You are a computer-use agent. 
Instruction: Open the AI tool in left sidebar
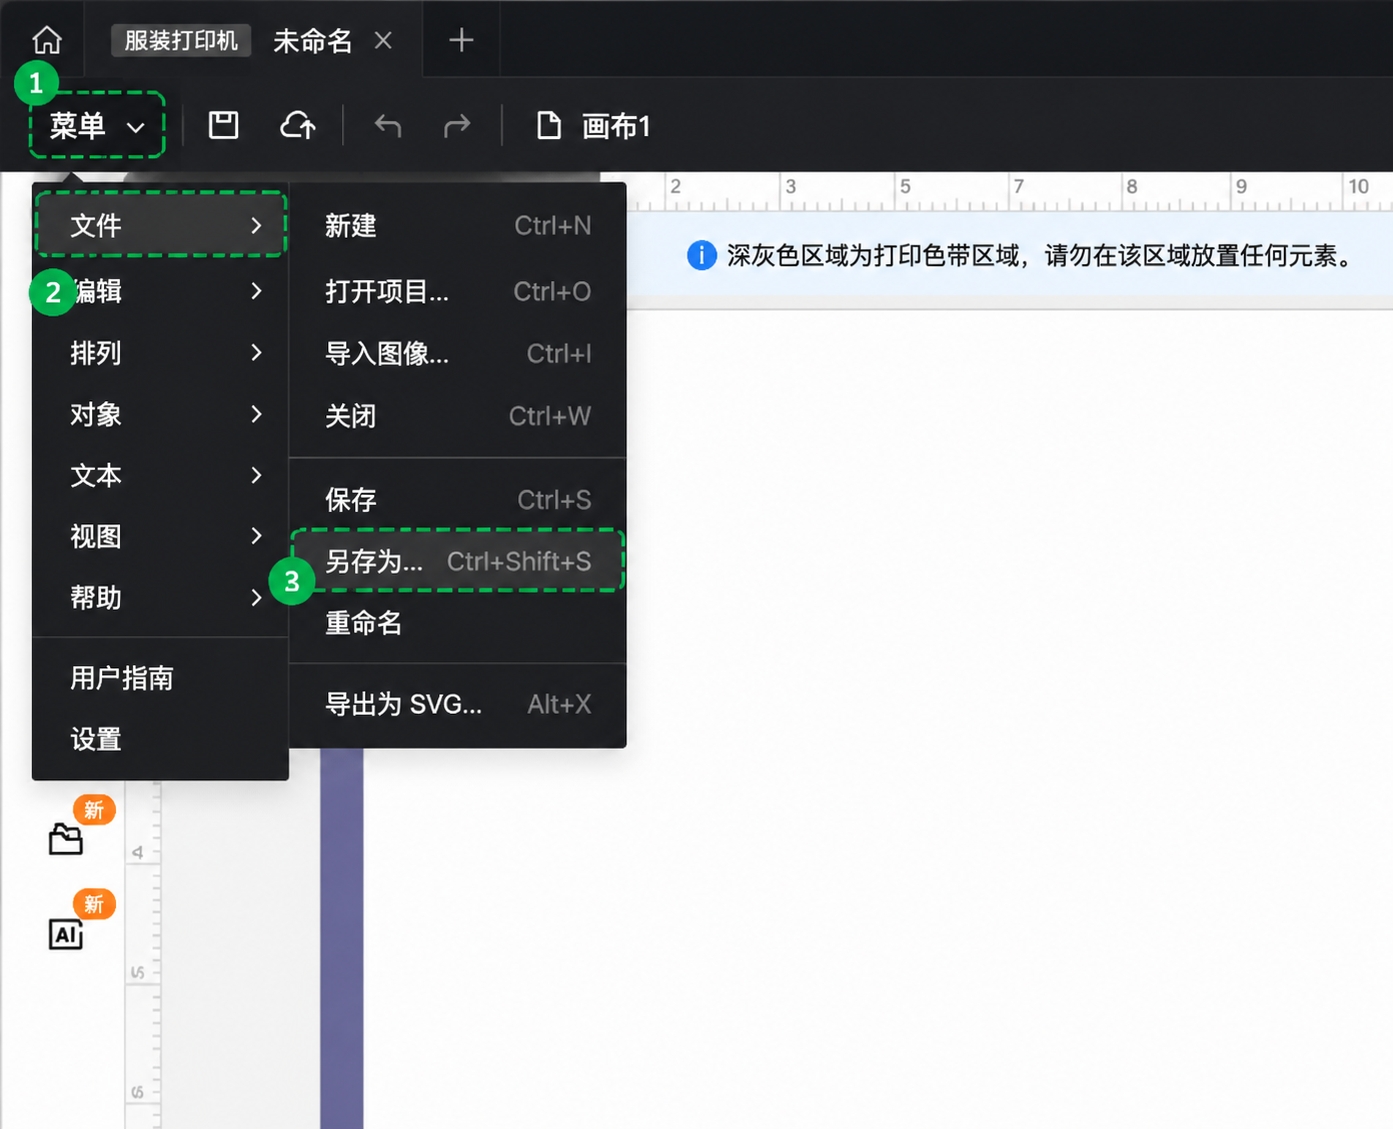(x=66, y=934)
